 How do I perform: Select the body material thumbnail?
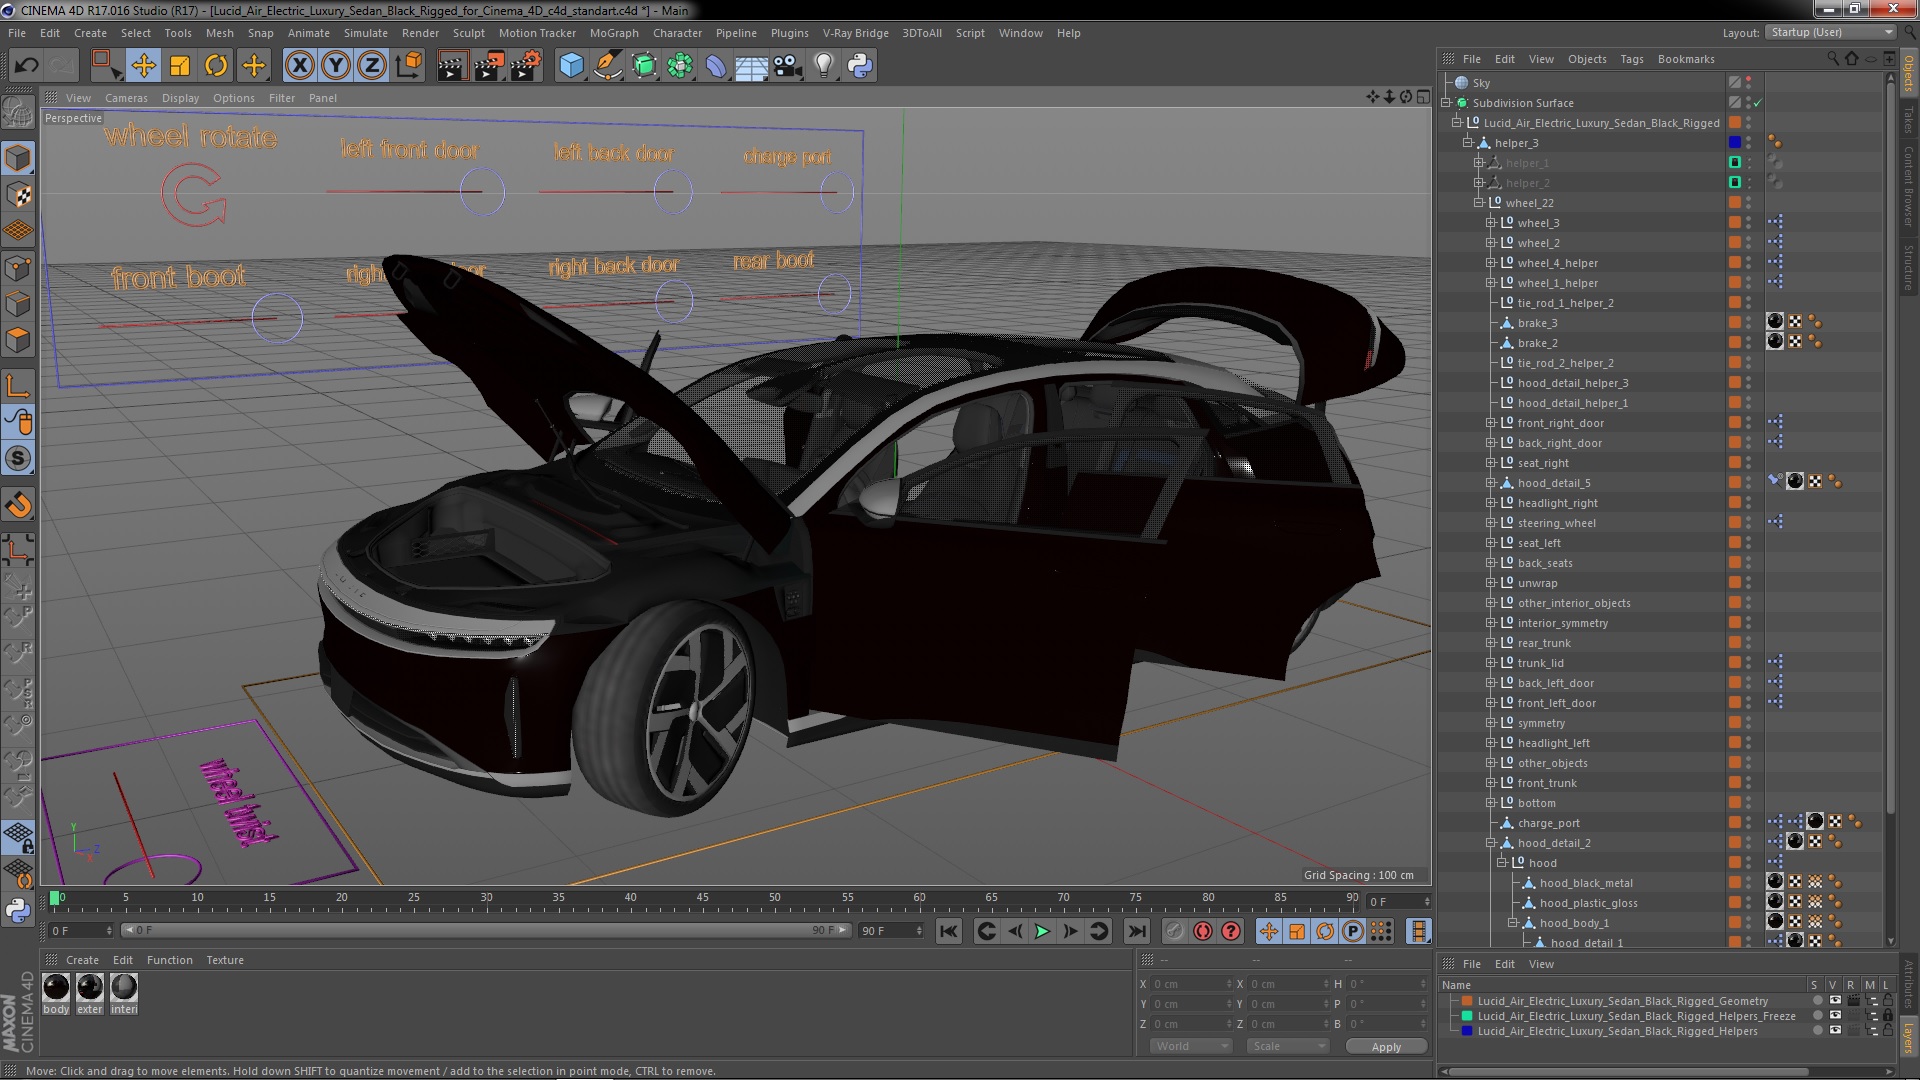56,988
